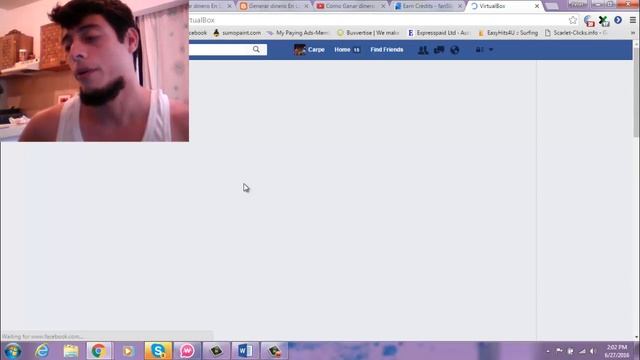This screenshot has height=360, width=640.
Task: Open File Explorer from the taskbar
Action: pos(71,351)
